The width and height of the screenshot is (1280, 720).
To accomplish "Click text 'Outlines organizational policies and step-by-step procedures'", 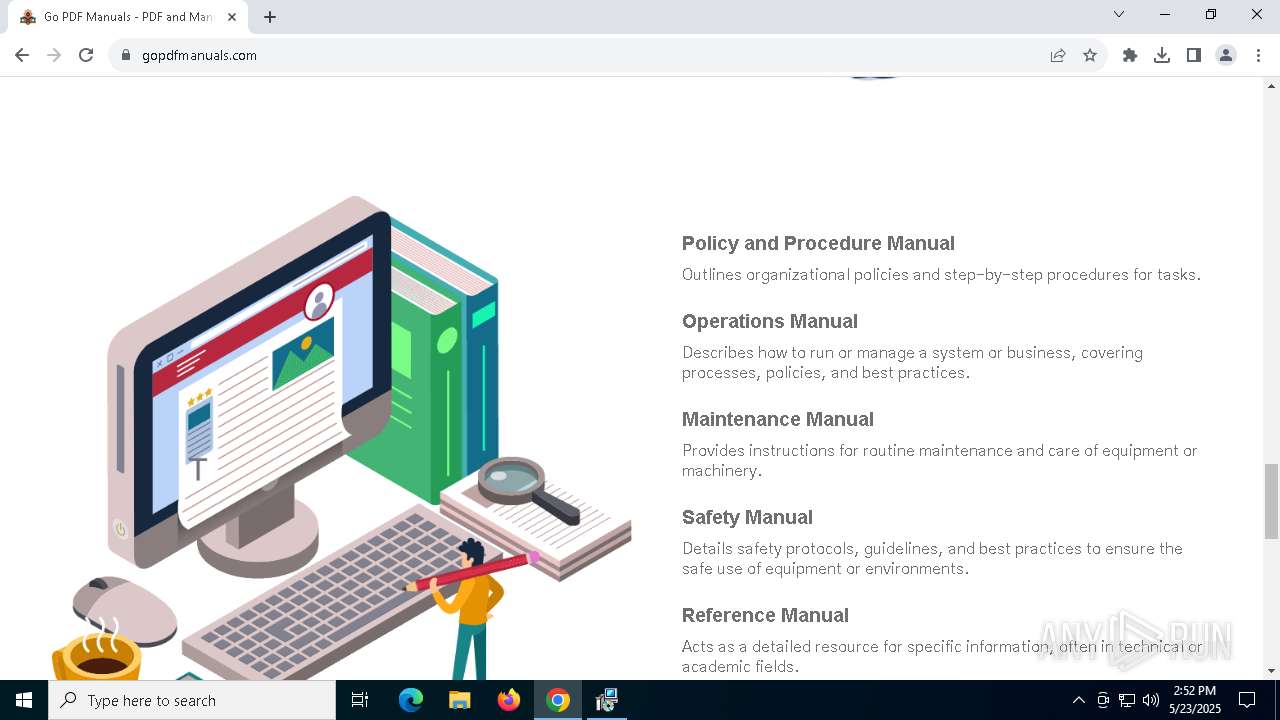I will click(905, 275).
